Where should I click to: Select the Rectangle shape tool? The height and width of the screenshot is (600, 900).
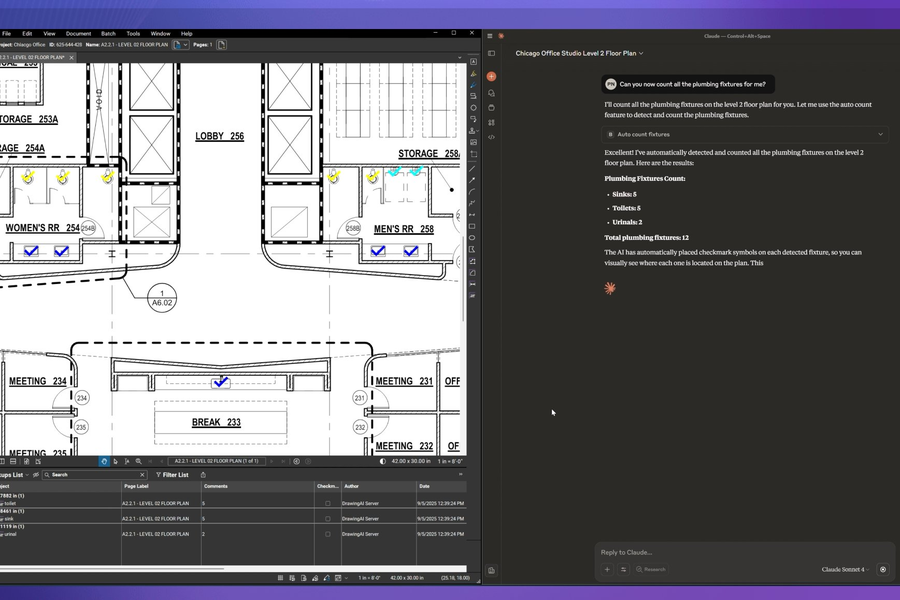472,226
